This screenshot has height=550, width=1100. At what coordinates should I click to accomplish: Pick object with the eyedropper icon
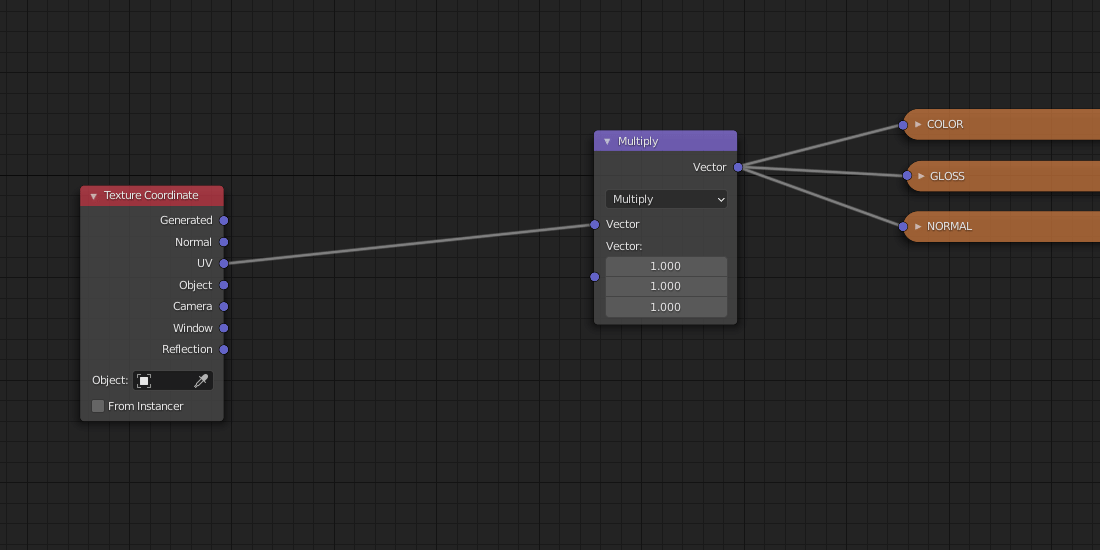pyautogui.click(x=201, y=381)
